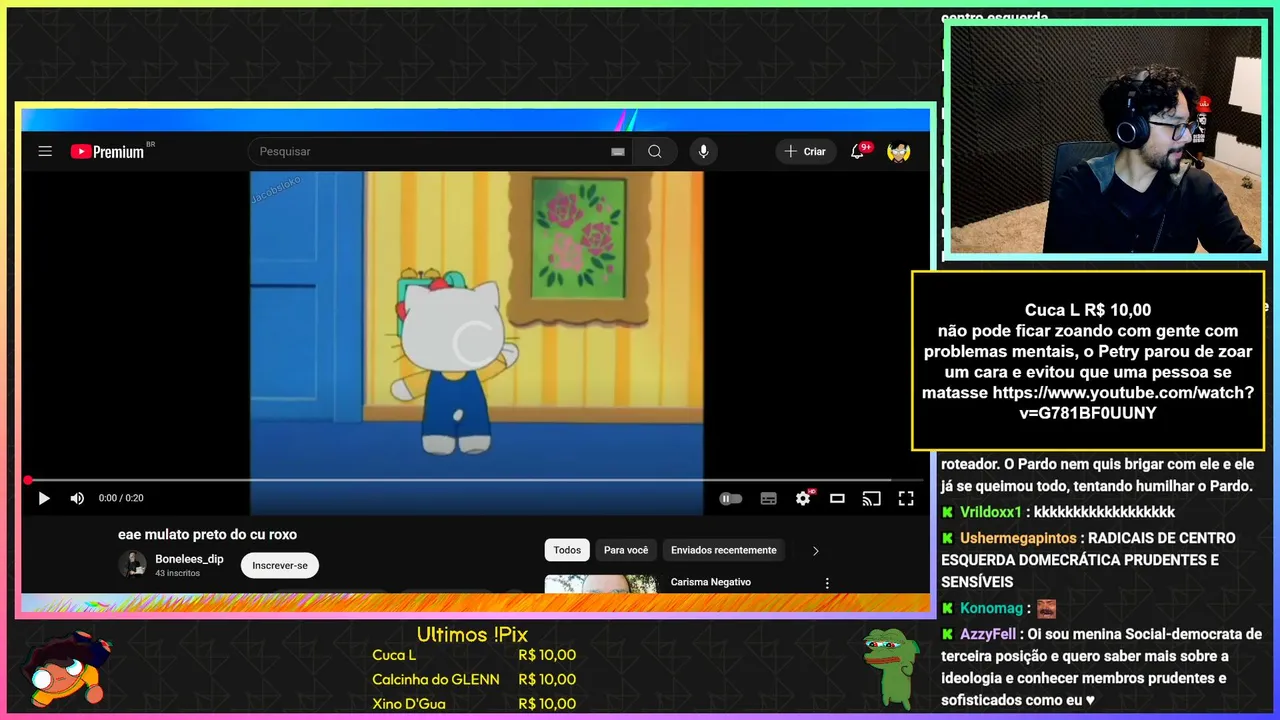Open the Carisma Negativo suggested video thumbnail
The image size is (1280, 720).
[601, 583]
